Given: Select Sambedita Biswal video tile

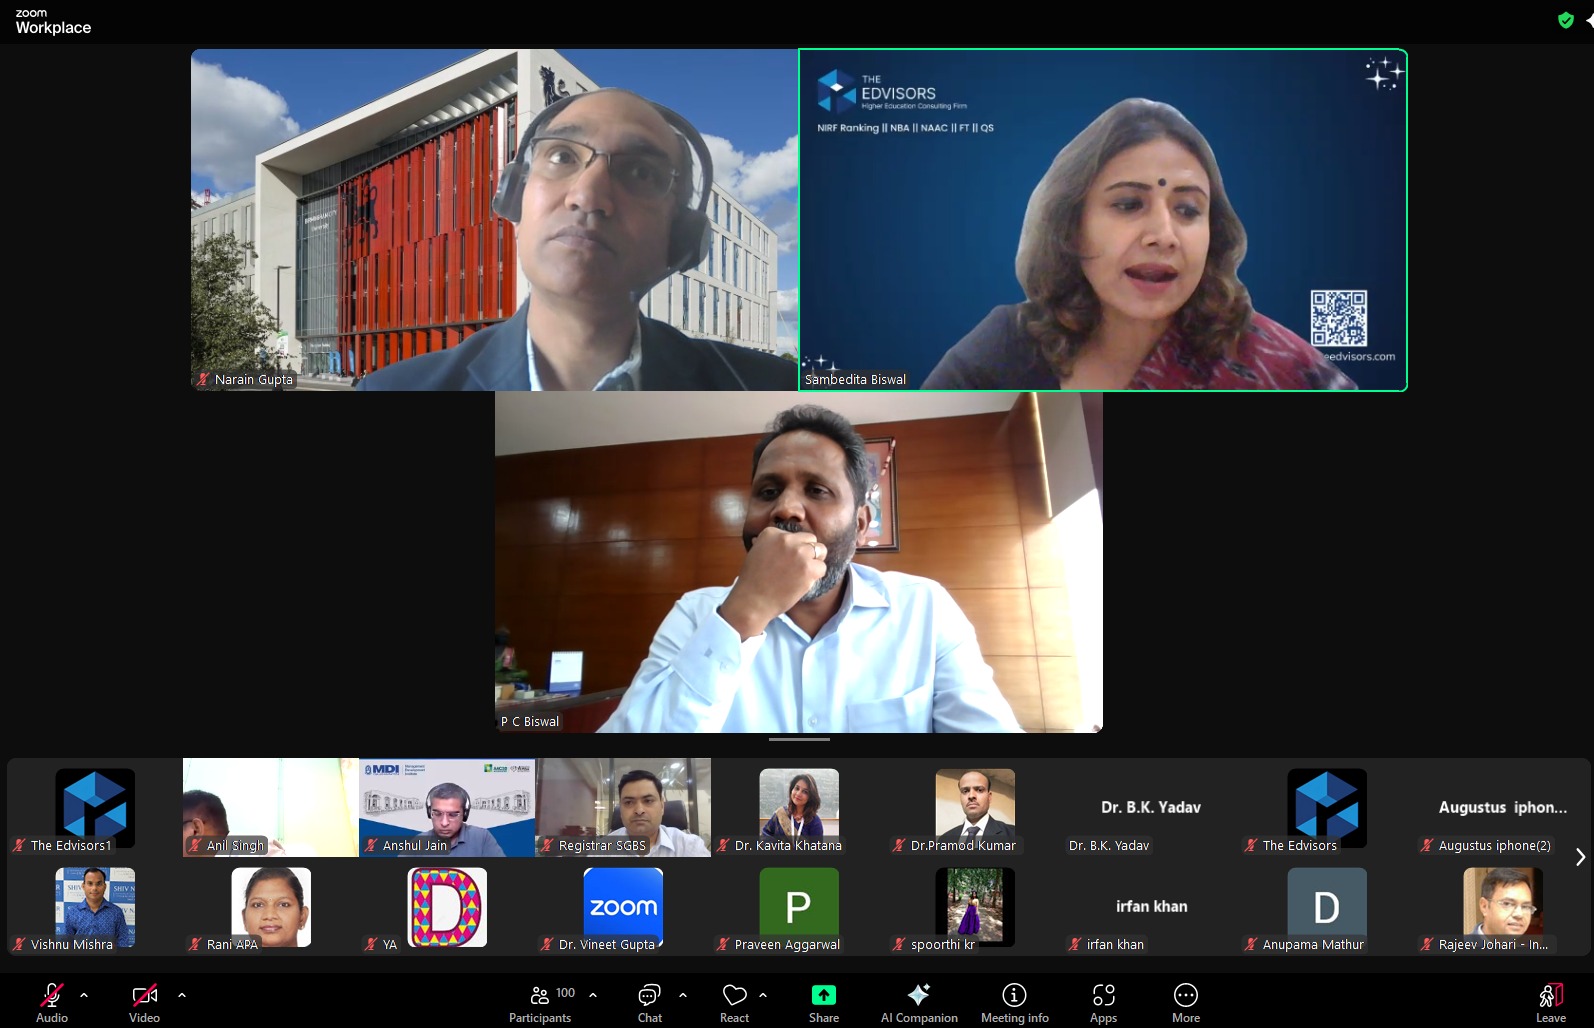Looking at the screenshot, I should pos(1103,219).
